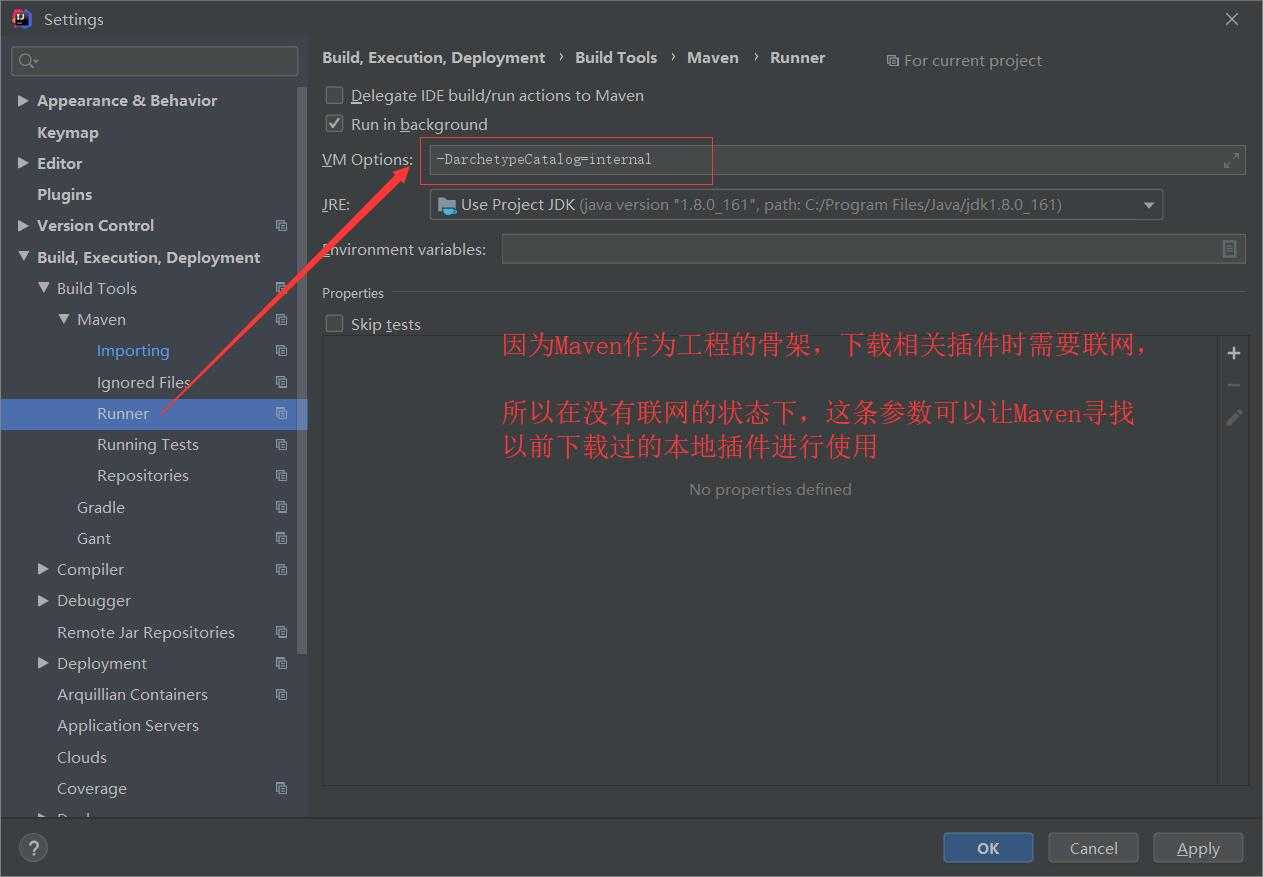This screenshot has width=1263, height=877.
Task: Uncheck Run in background
Action: click(x=334, y=124)
